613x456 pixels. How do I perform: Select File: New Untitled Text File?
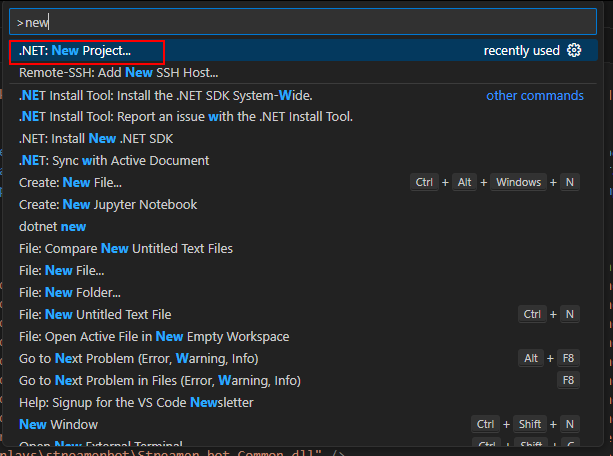coord(95,315)
